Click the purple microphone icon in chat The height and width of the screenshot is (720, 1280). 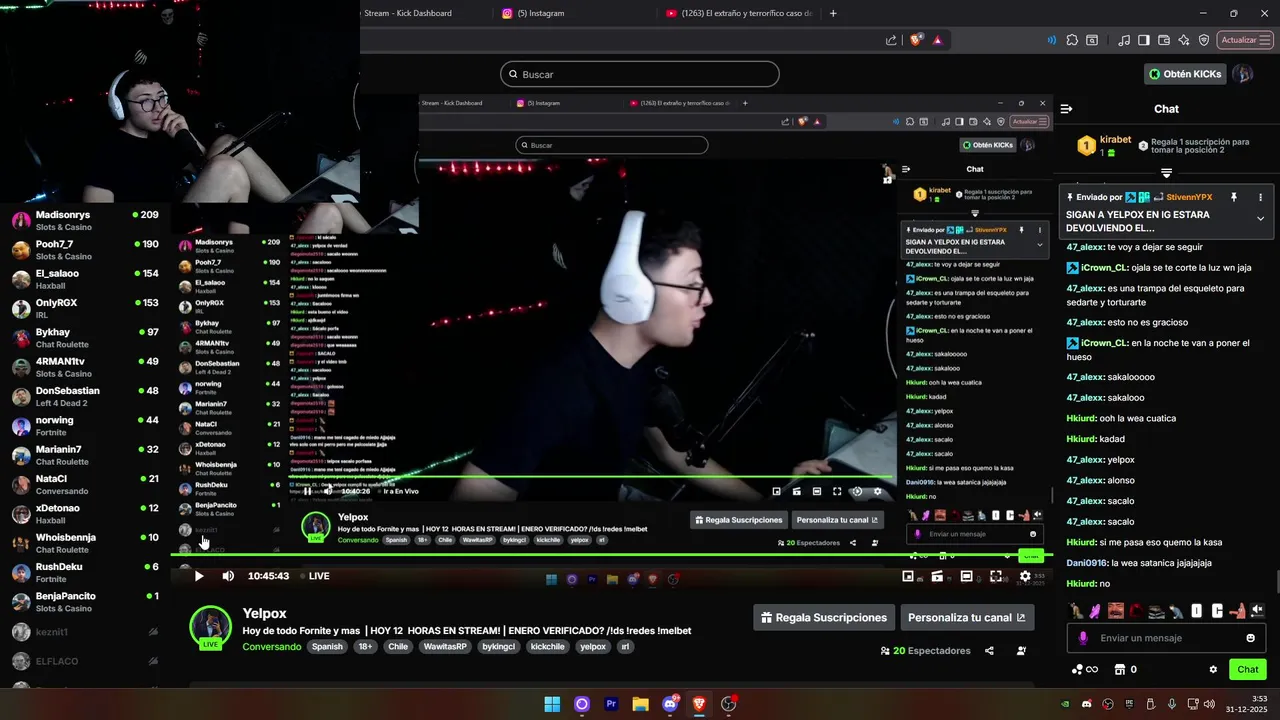point(1083,638)
